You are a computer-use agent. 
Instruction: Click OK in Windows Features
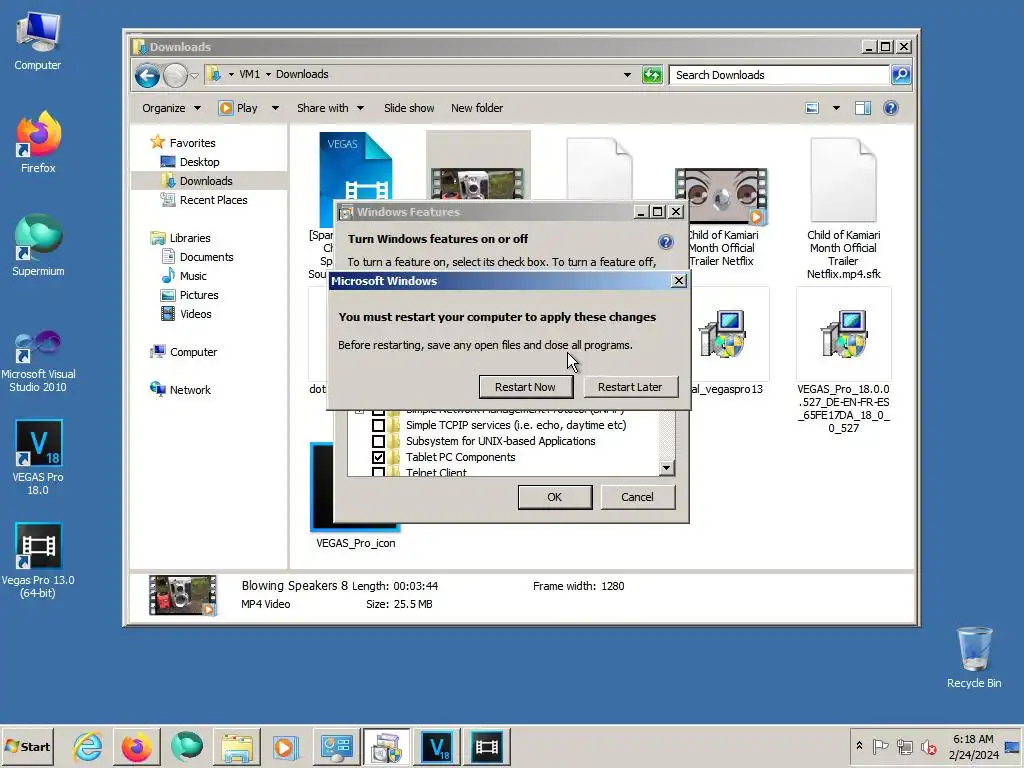[554, 497]
